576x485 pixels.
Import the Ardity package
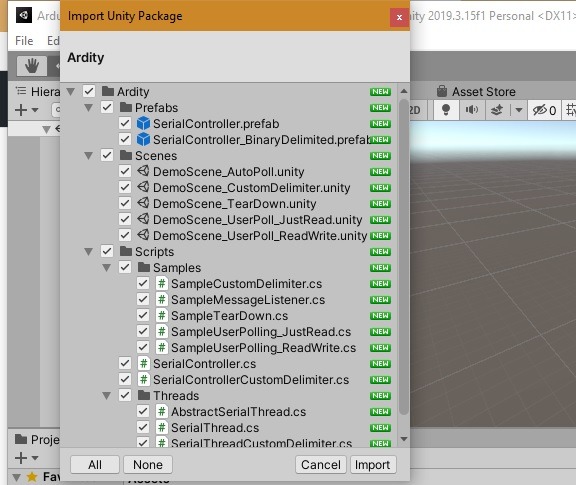coord(372,465)
